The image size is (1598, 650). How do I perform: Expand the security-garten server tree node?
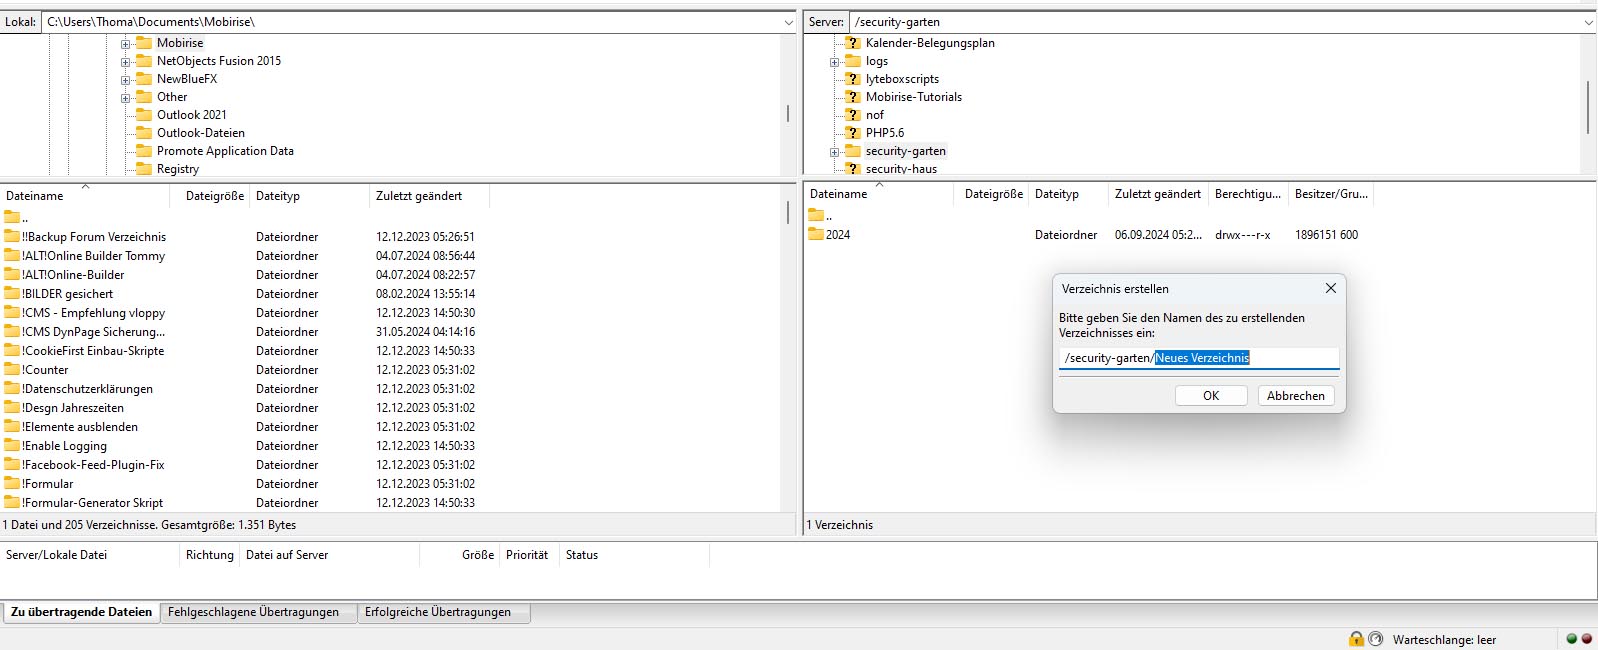pyautogui.click(x=835, y=152)
